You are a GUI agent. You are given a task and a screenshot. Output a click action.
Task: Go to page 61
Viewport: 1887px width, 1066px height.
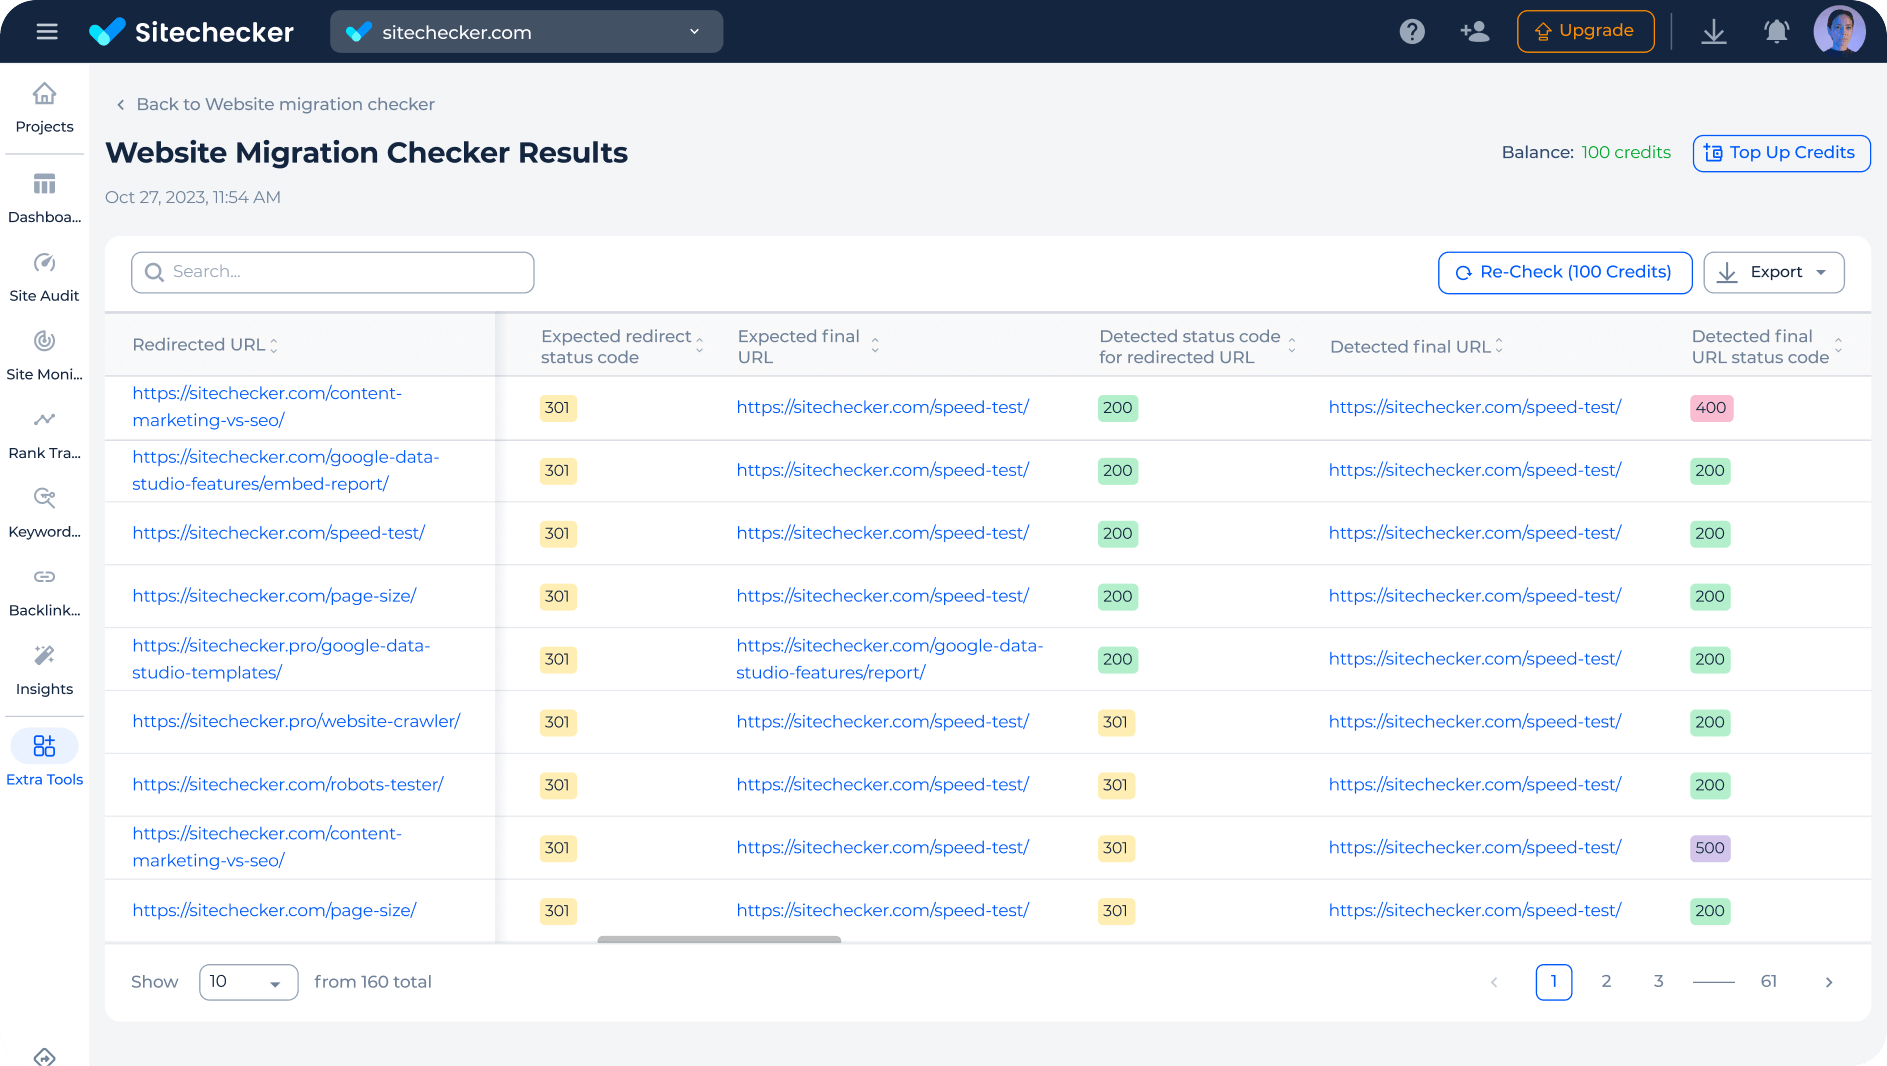click(x=1769, y=982)
